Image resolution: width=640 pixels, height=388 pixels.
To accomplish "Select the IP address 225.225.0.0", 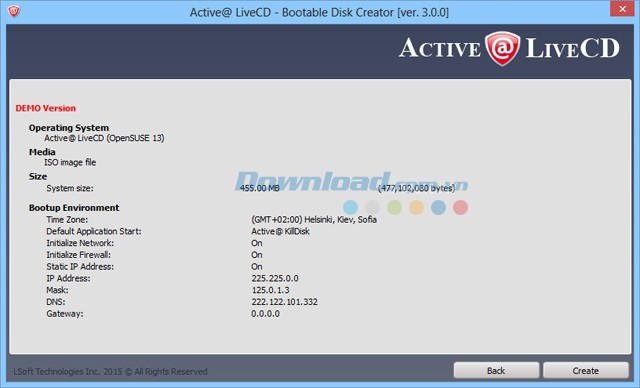I will [x=275, y=278].
